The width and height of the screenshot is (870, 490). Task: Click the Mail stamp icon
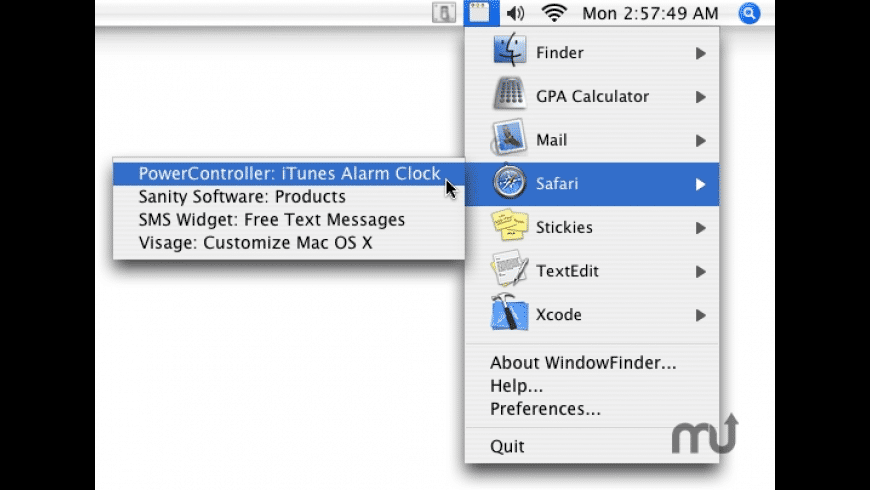(508, 138)
